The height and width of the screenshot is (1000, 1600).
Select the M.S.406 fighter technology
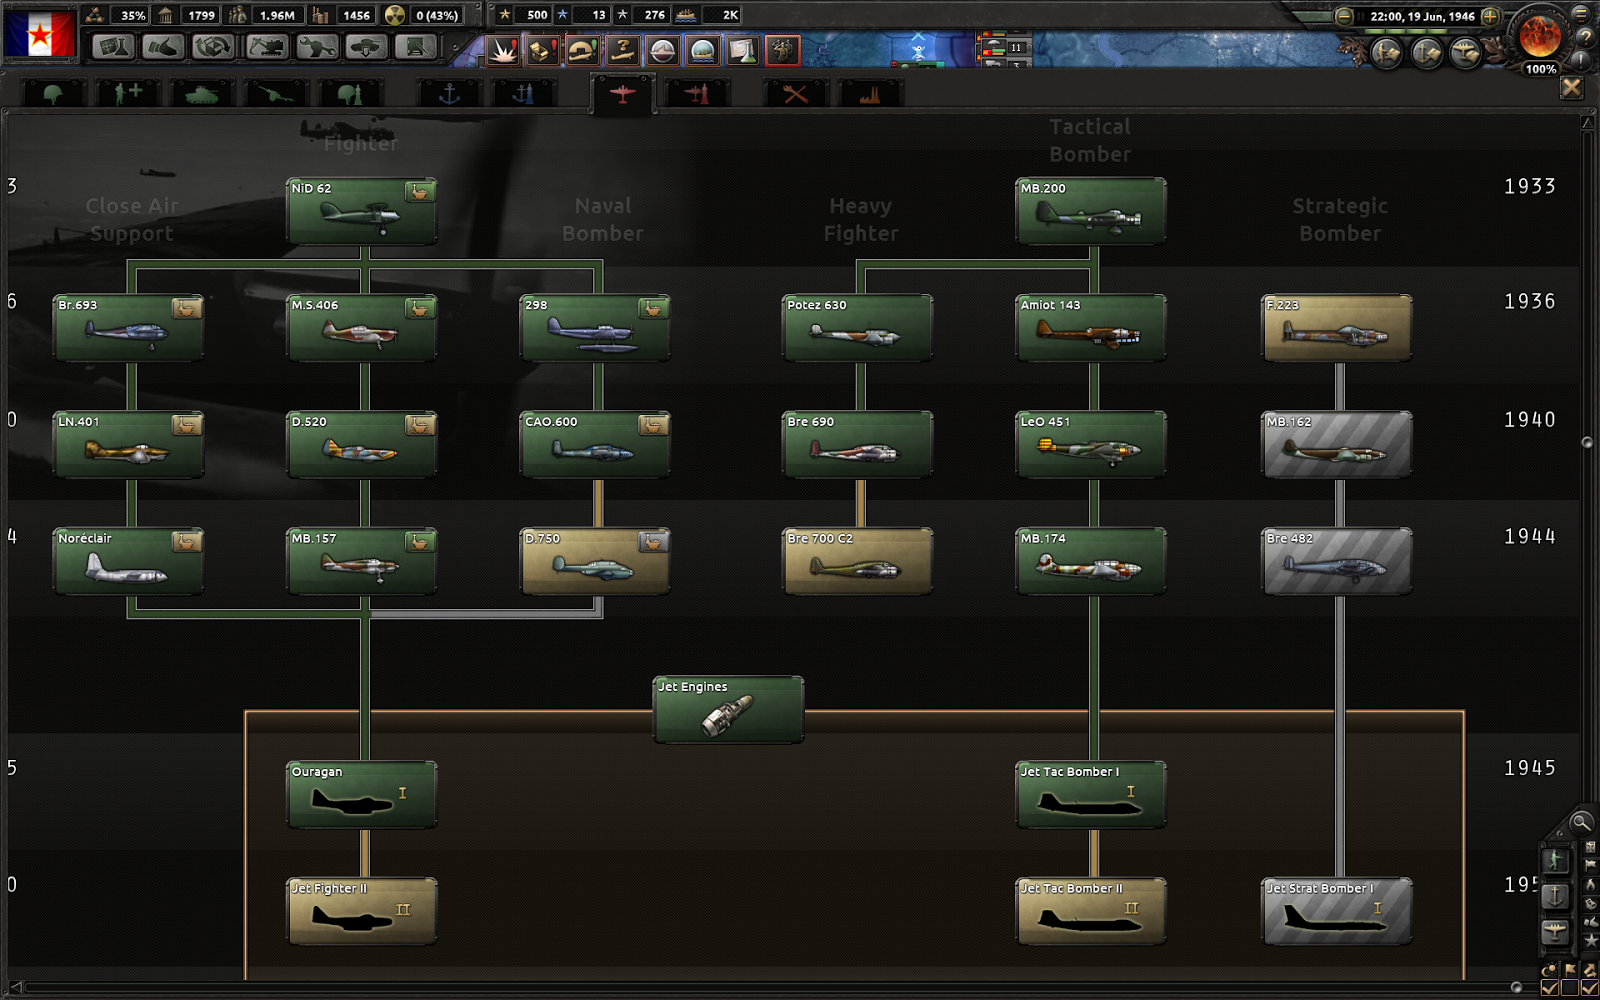(362, 328)
